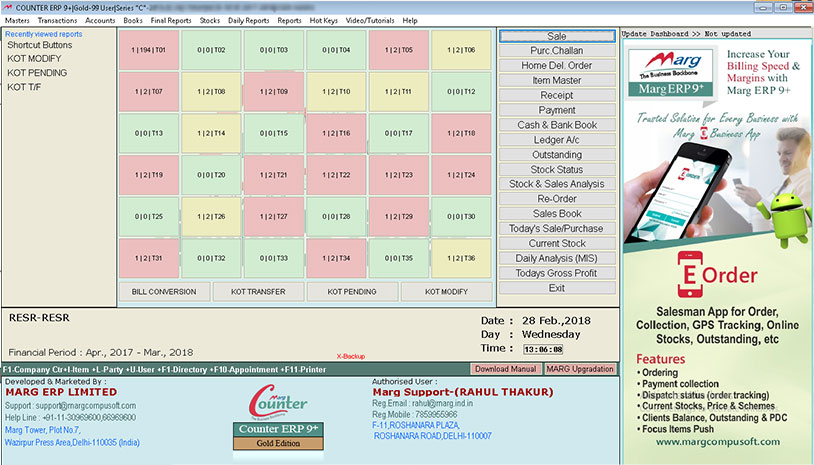Image resolution: width=814 pixels, height=465 pixels.
Task: Select table T26 tile
Action: tap(211, 216)
